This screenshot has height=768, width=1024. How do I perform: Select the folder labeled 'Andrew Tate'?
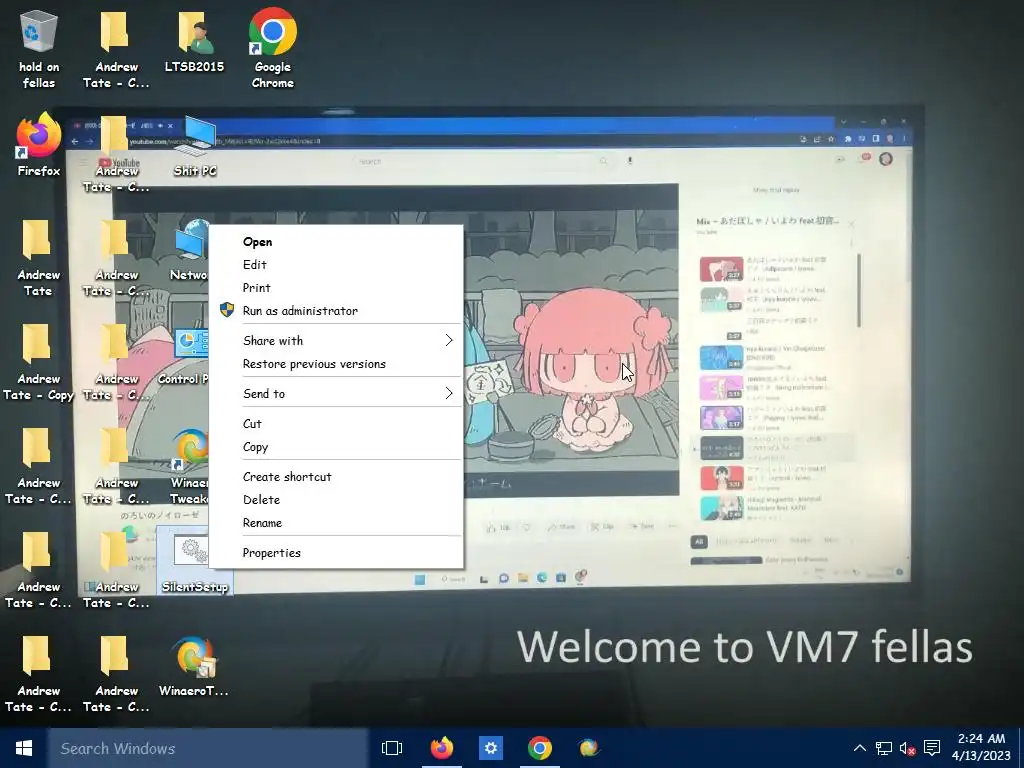point(37,257)
